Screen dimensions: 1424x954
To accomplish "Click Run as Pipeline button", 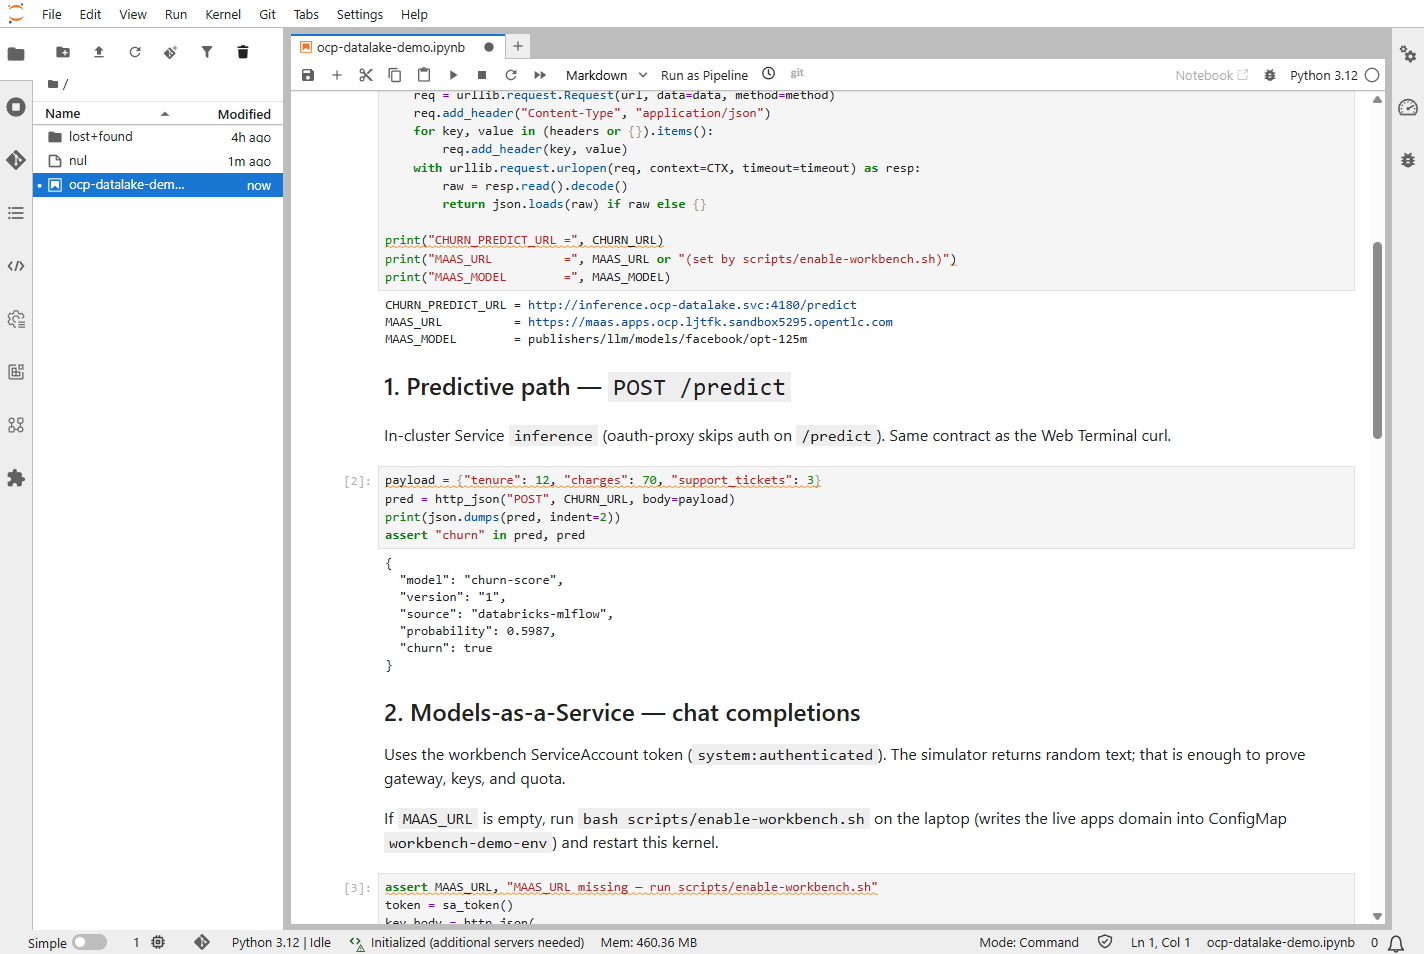I will click(x=704, y=75).
